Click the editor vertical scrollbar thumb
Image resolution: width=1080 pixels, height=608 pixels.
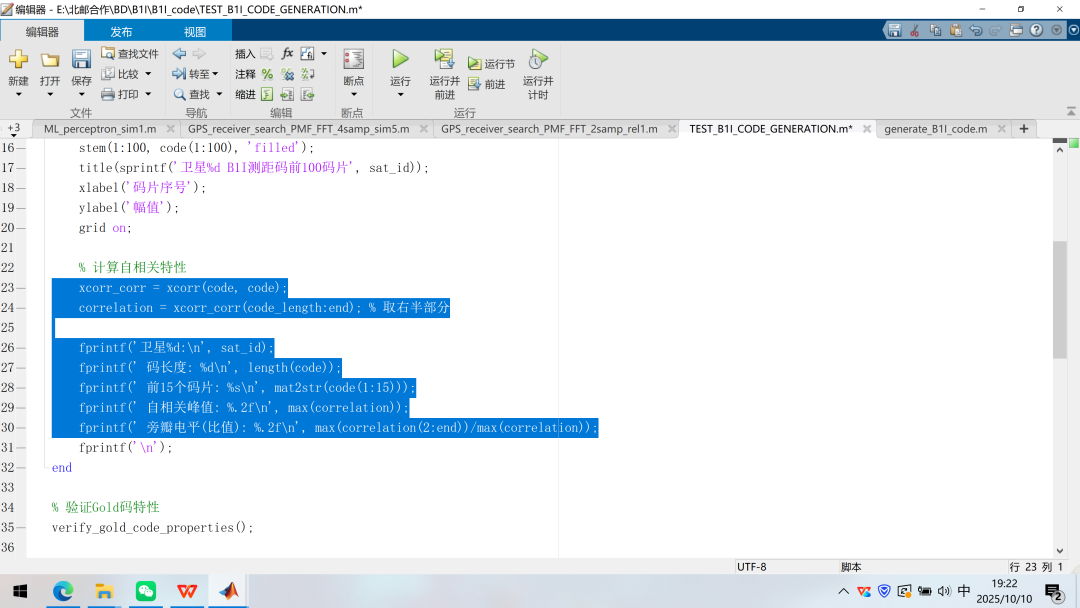[x=1060, y=300]
